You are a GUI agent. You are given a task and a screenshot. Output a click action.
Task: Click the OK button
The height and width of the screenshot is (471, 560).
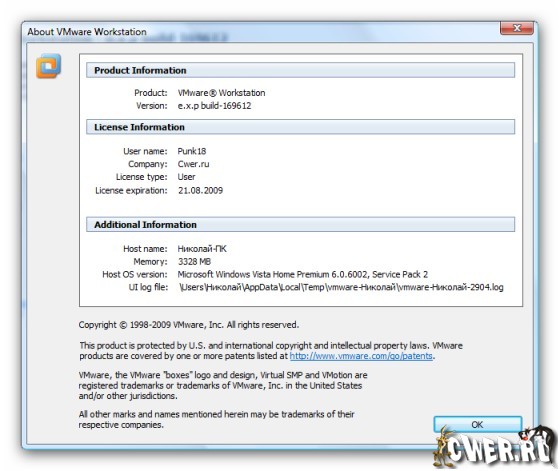478,425
